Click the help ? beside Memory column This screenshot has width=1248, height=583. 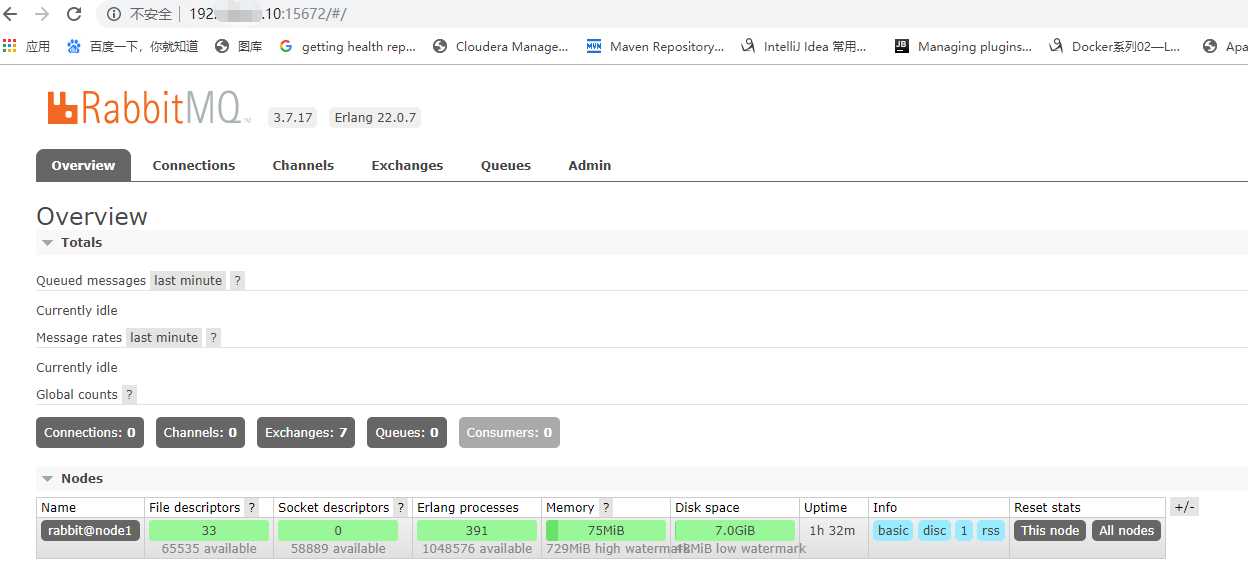[x=606, y=508]
